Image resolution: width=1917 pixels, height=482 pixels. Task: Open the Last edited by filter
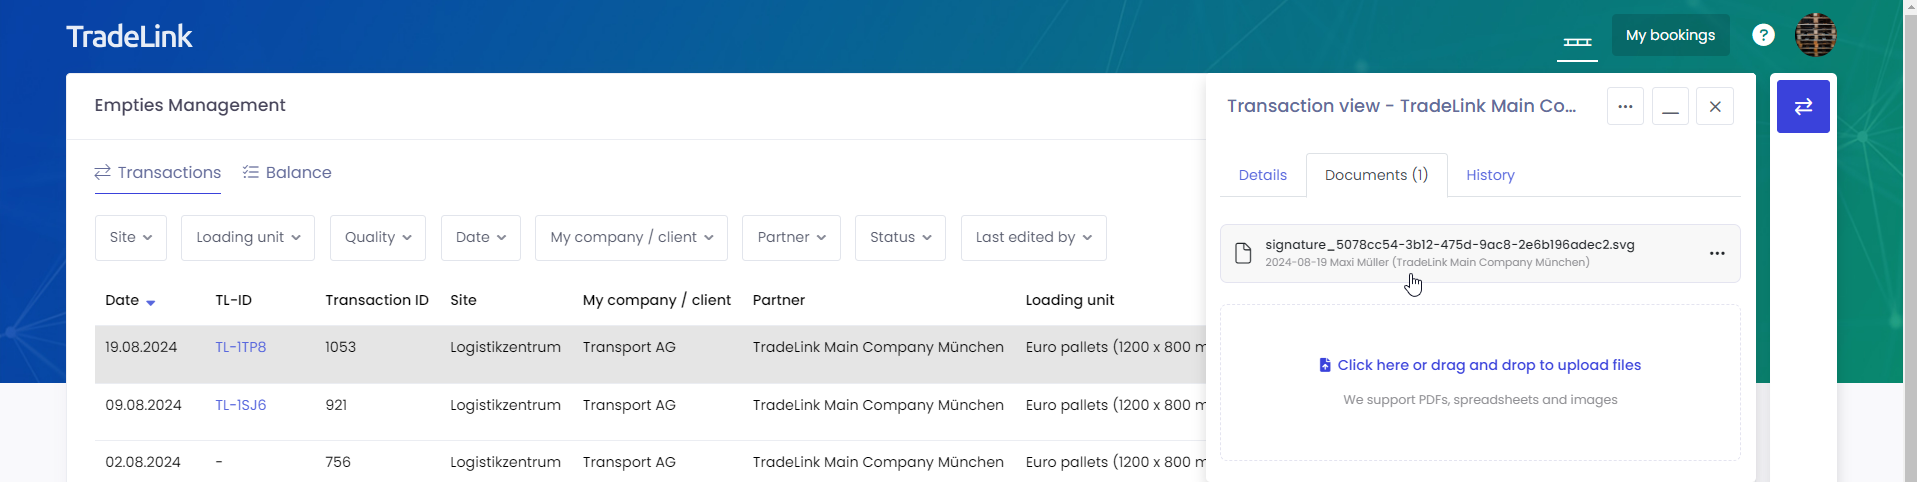[1033, 238]
